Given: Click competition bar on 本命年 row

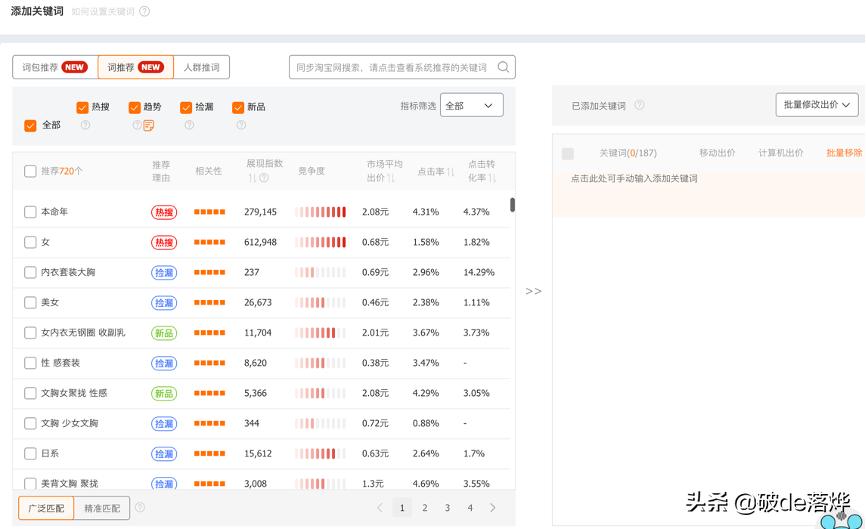Looking at the screenshot, I should point(320,211).
